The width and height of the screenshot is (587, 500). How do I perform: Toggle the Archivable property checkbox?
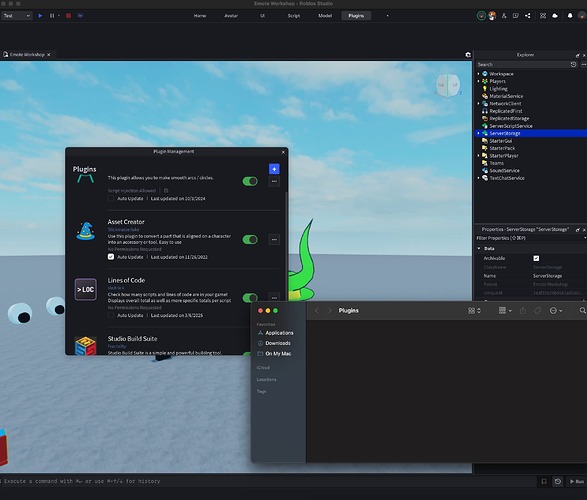click(536, 258)
